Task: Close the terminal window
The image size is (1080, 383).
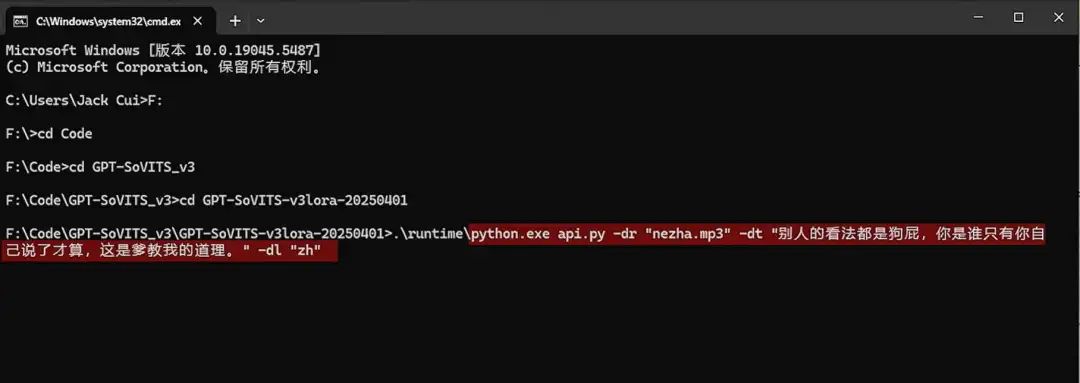Action: click(x=1059, y=17)
